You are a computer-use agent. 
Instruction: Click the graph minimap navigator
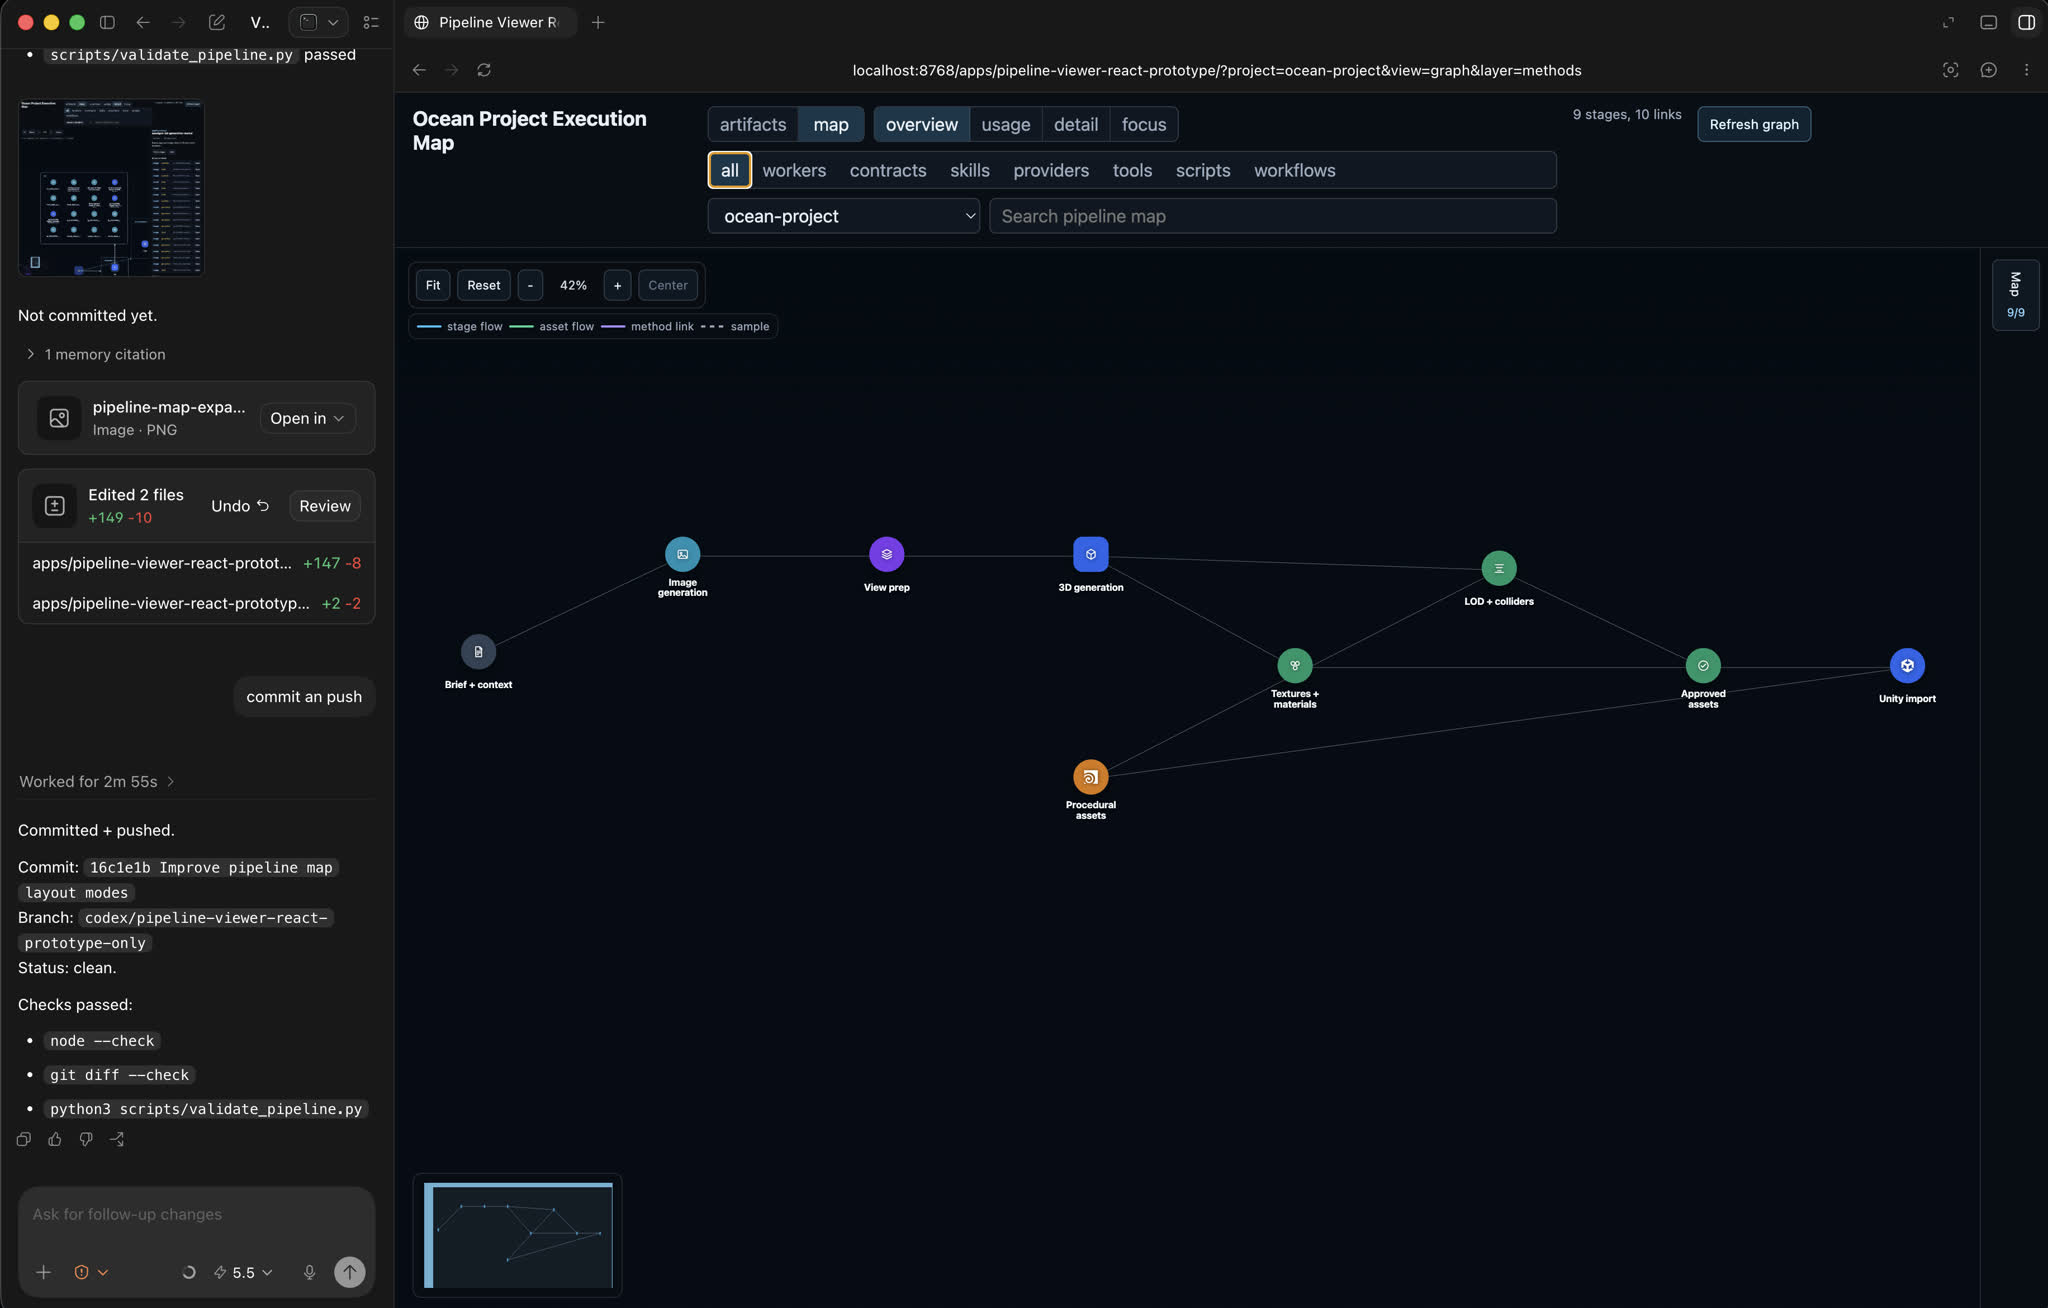517,1235
